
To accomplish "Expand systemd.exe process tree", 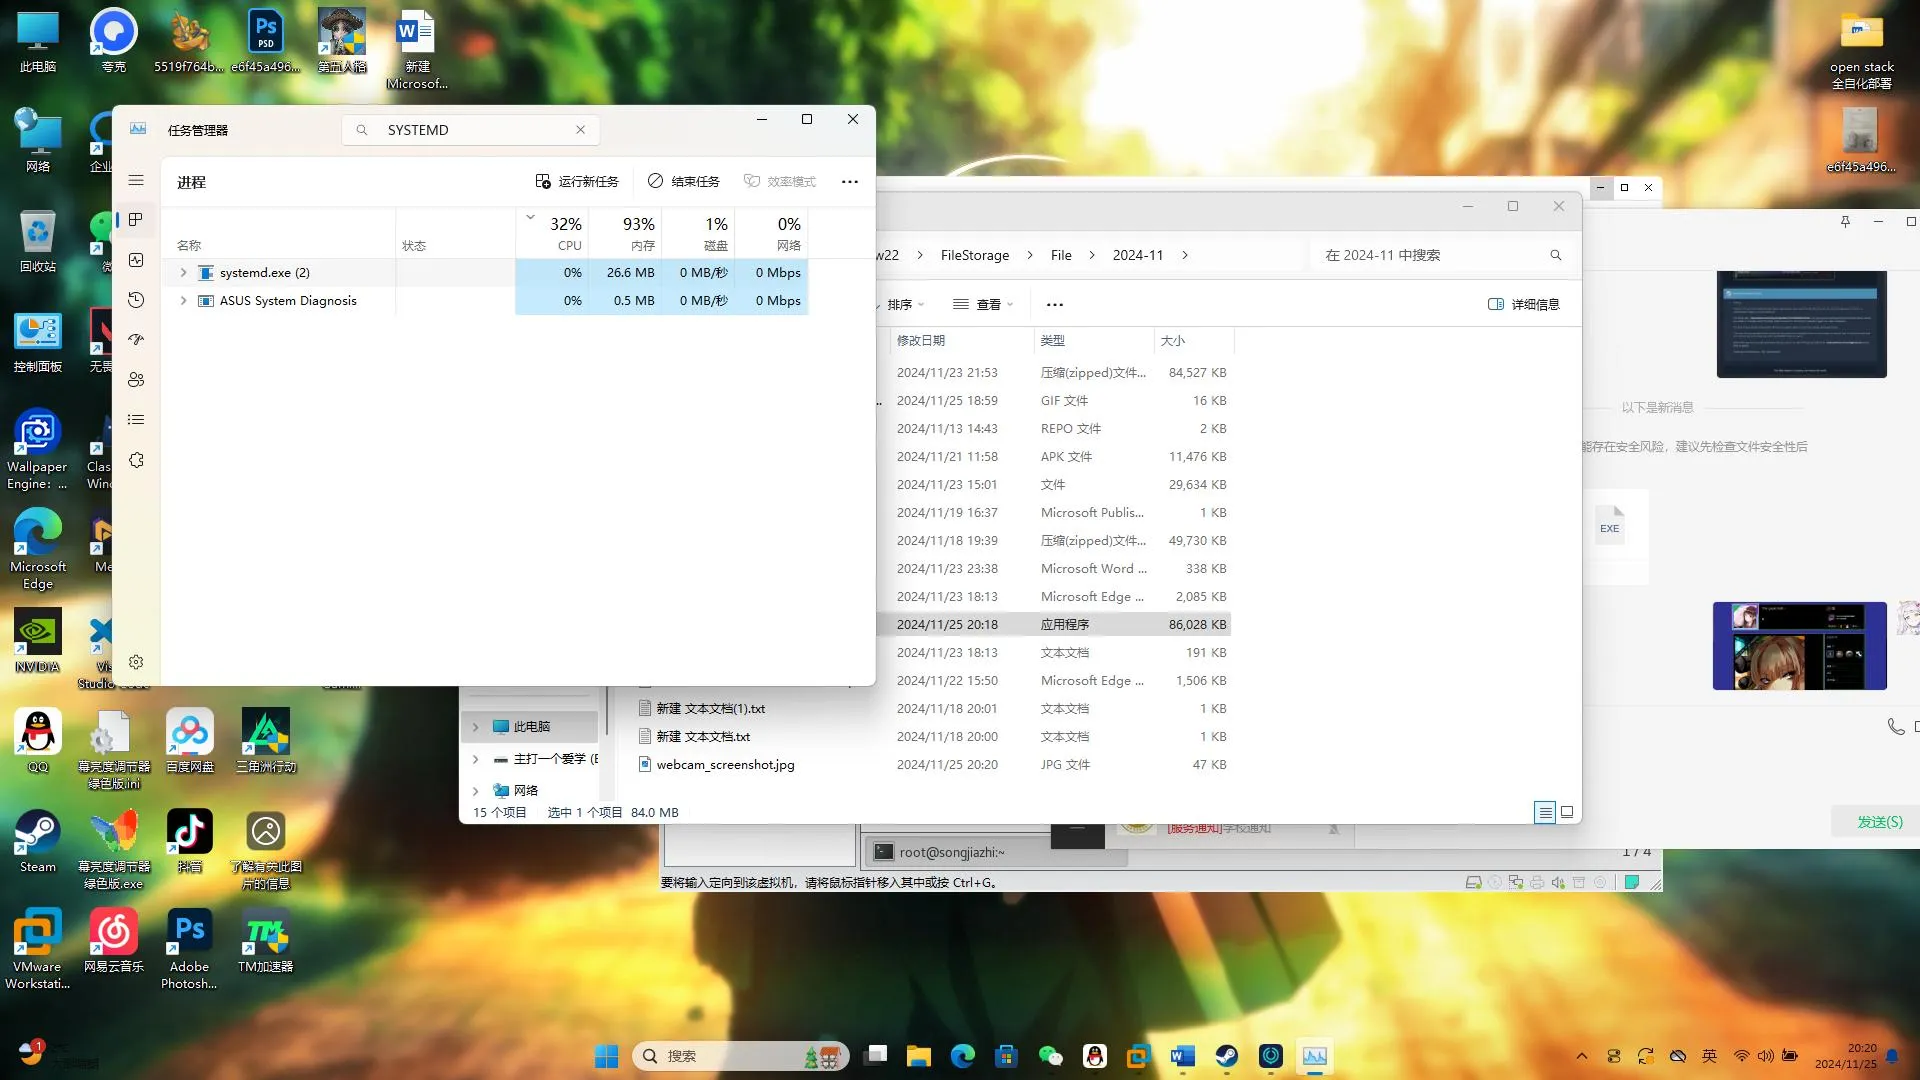I will pyautogui.click(x=183, y=272).
